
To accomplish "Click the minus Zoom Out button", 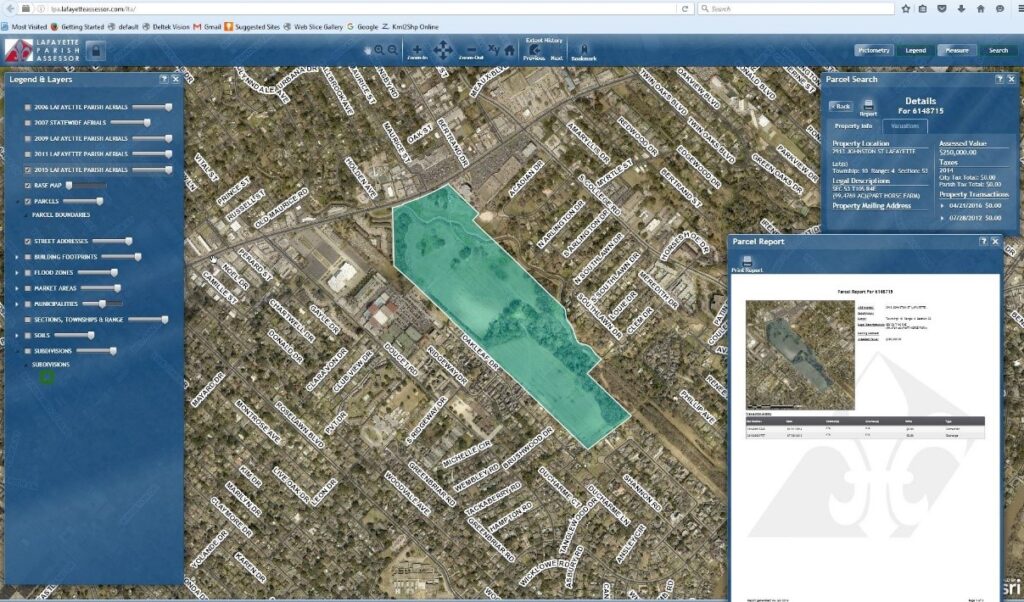I will pos(471,51).
